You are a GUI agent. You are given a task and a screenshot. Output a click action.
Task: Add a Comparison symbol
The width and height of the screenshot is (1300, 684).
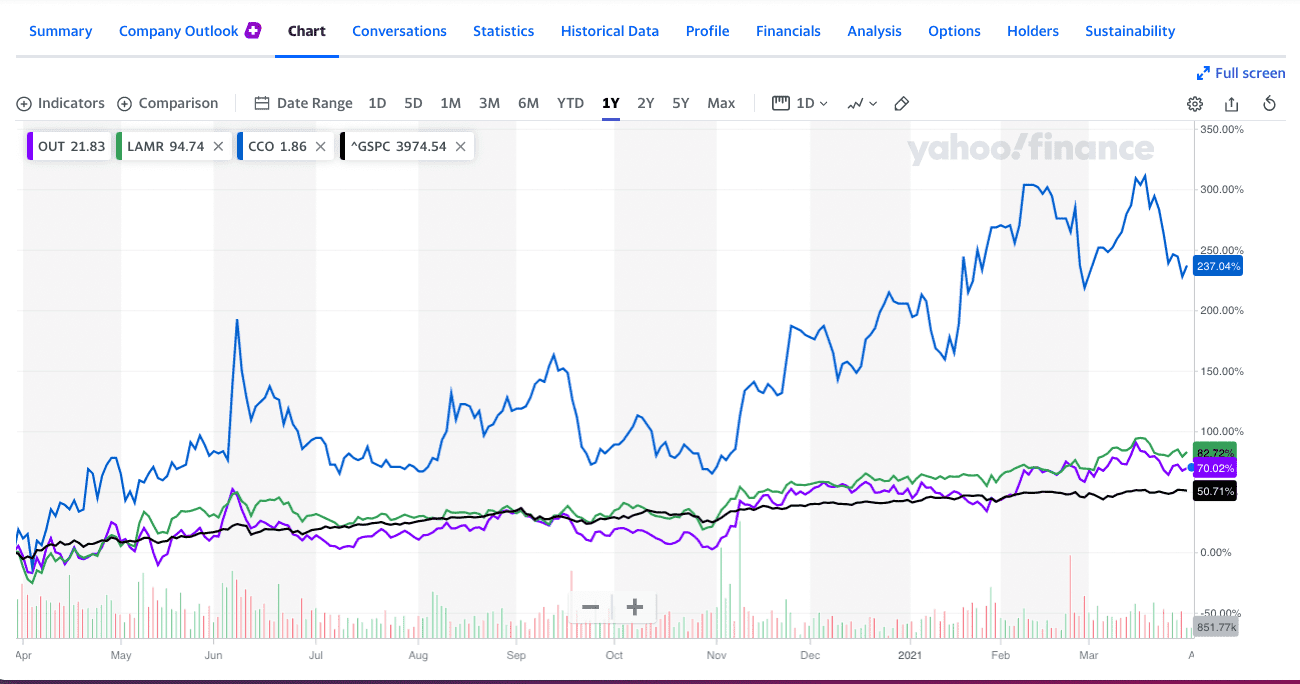point(168,103)
